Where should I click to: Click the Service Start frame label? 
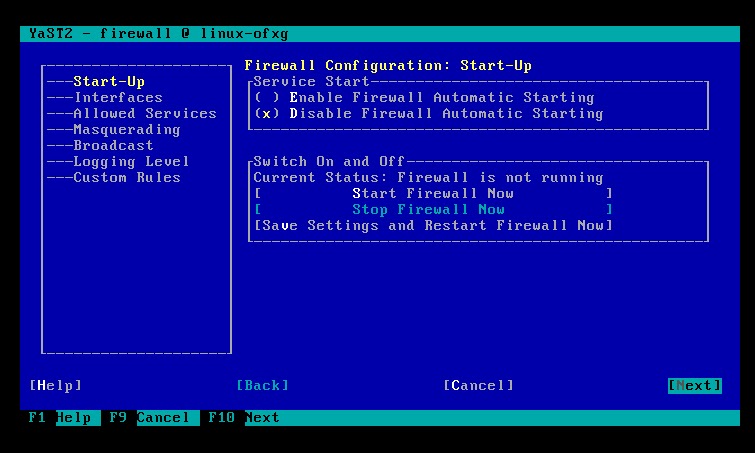[x=312, y=81]
